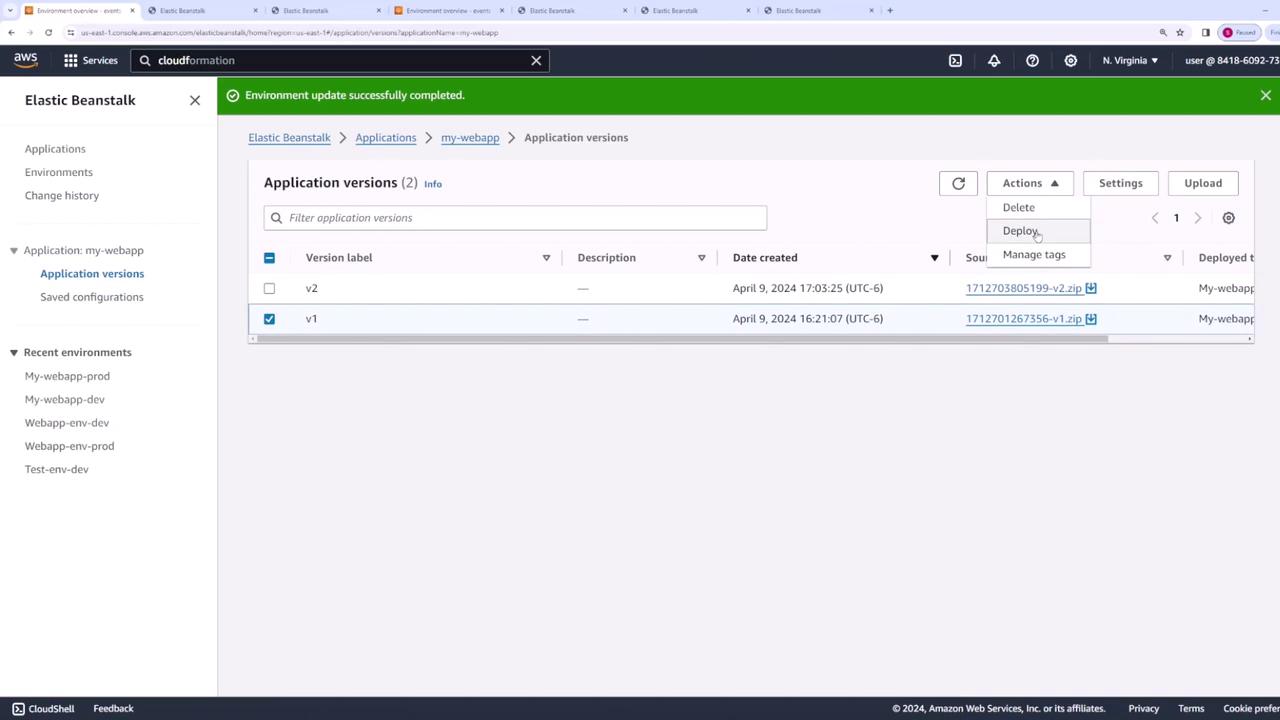Image resolution: width=1280 pixels, height=720 pixels.
Task: Sort by the Description column arrow
Action: (701, 258)
